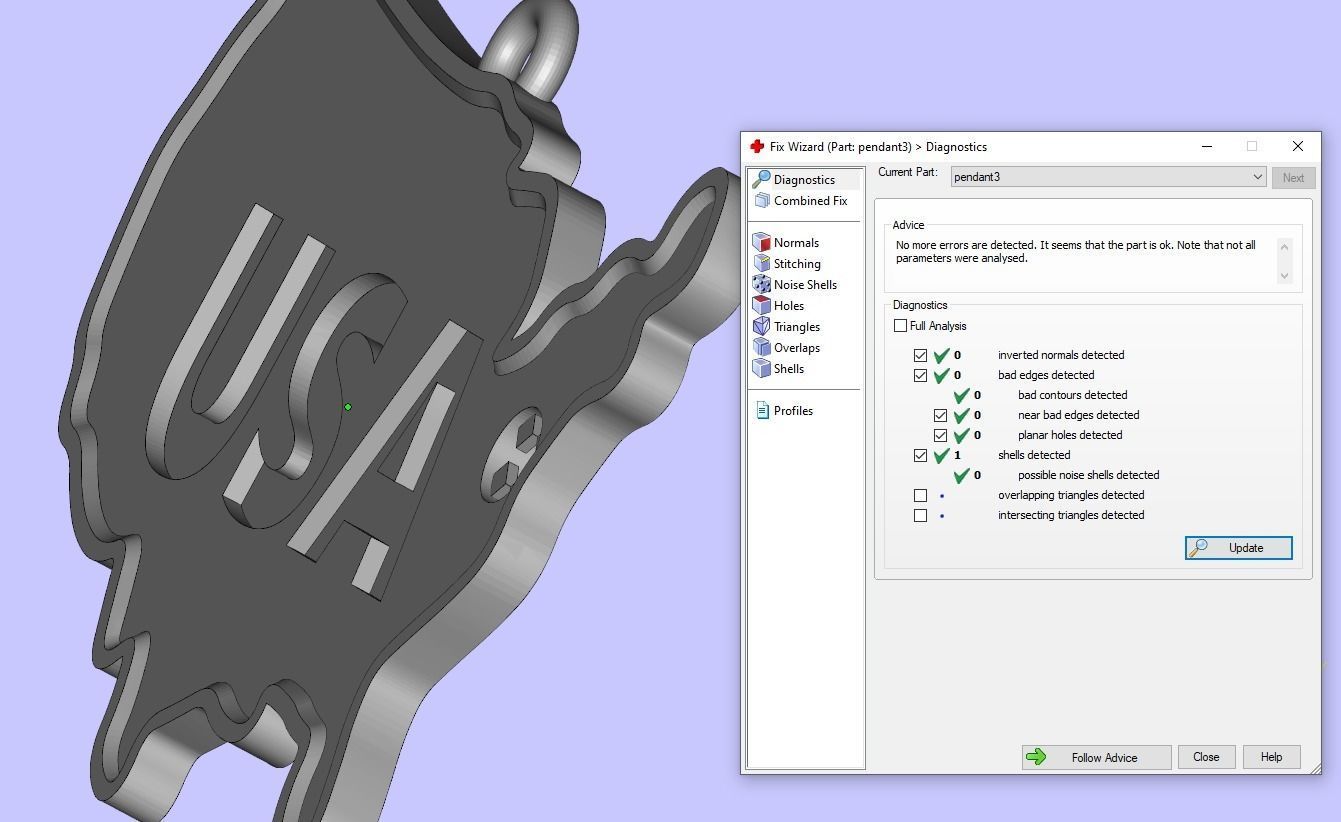Viewport: 1341px width, 822px height.
Task: Close the Fix Wizard window with X
Action: click(1298, 146)
